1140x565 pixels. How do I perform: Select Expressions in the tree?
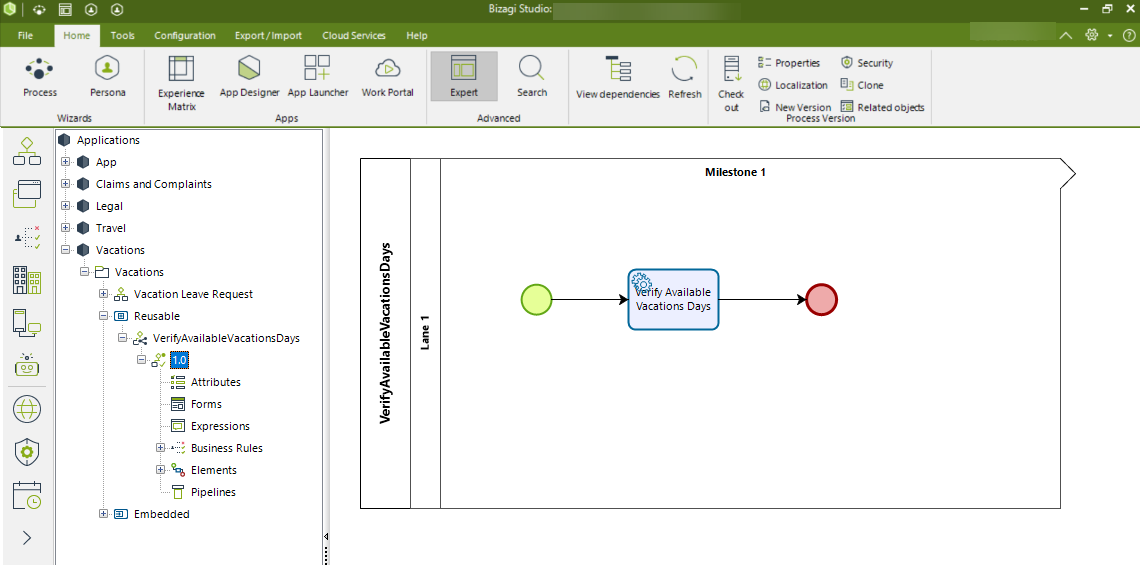coord(220,426)
